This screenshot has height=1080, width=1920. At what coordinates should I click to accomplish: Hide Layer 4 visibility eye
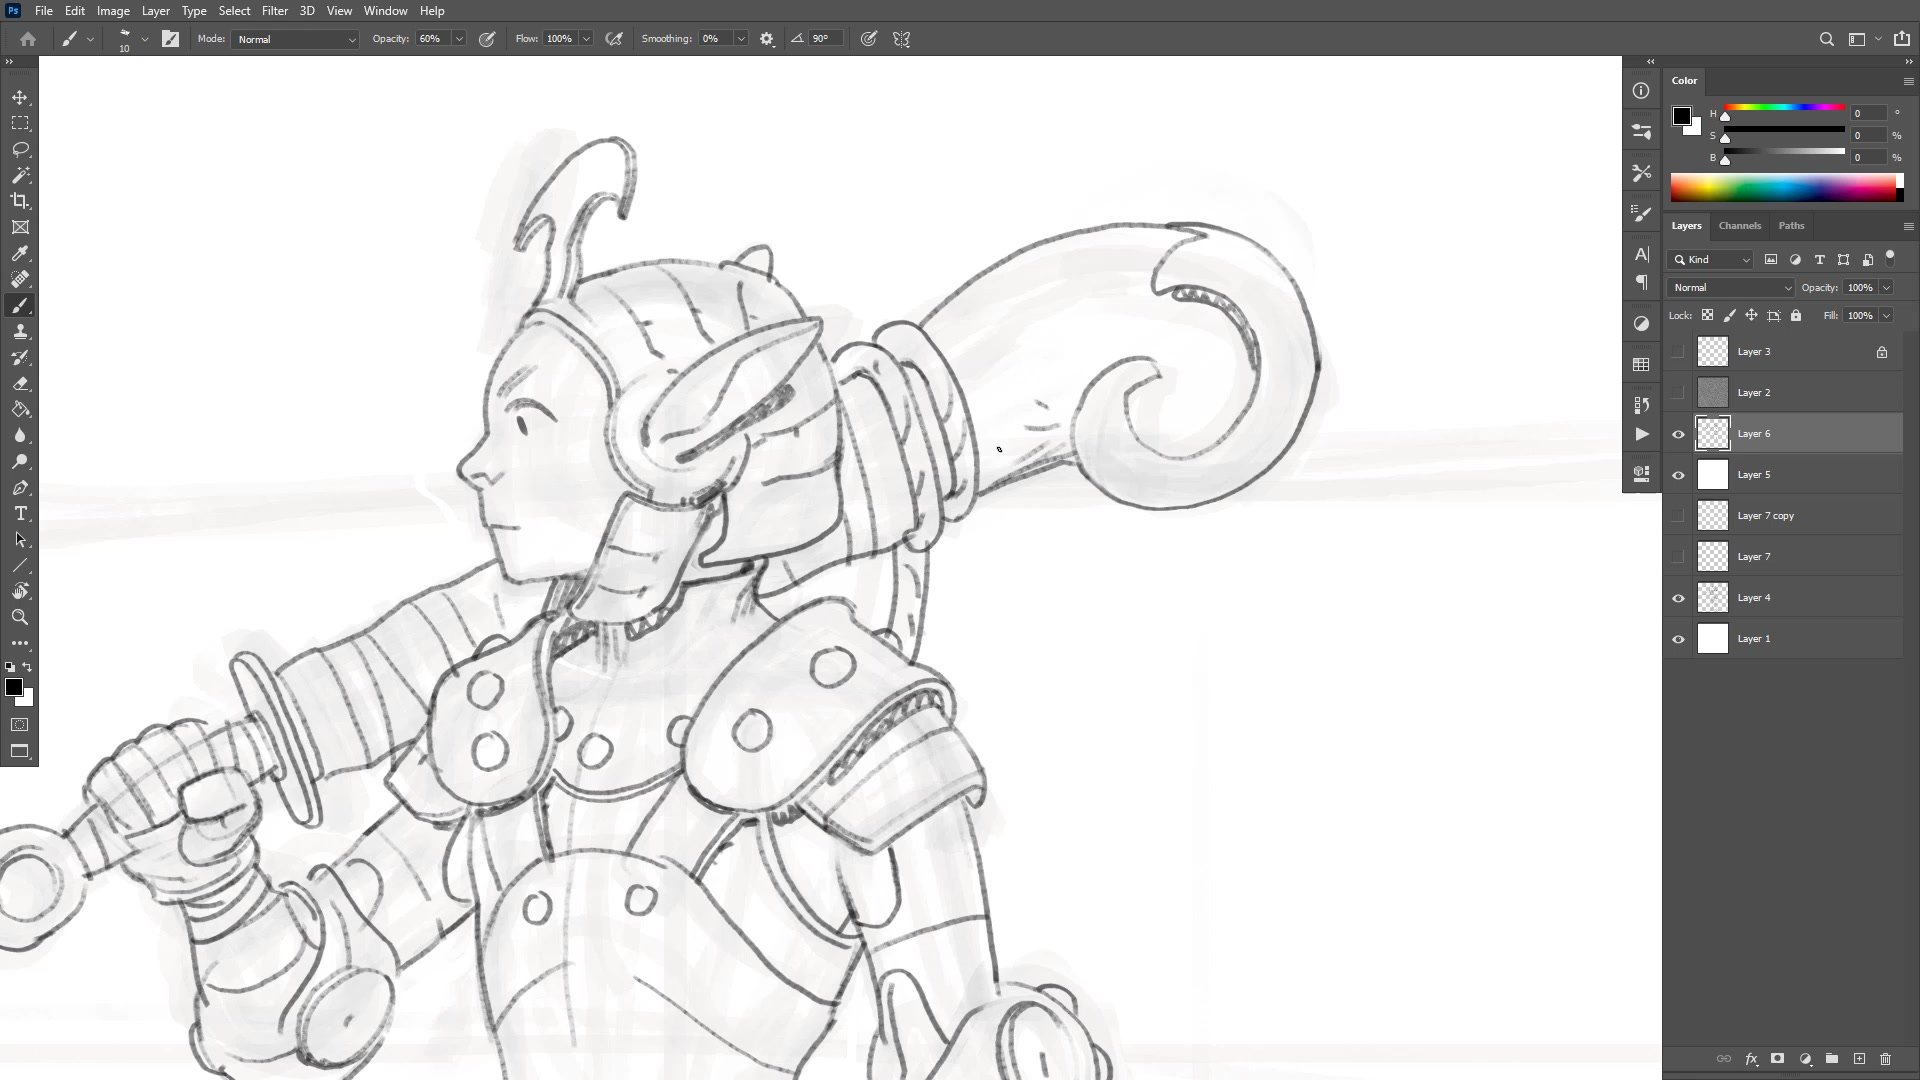coord(1678,598)
